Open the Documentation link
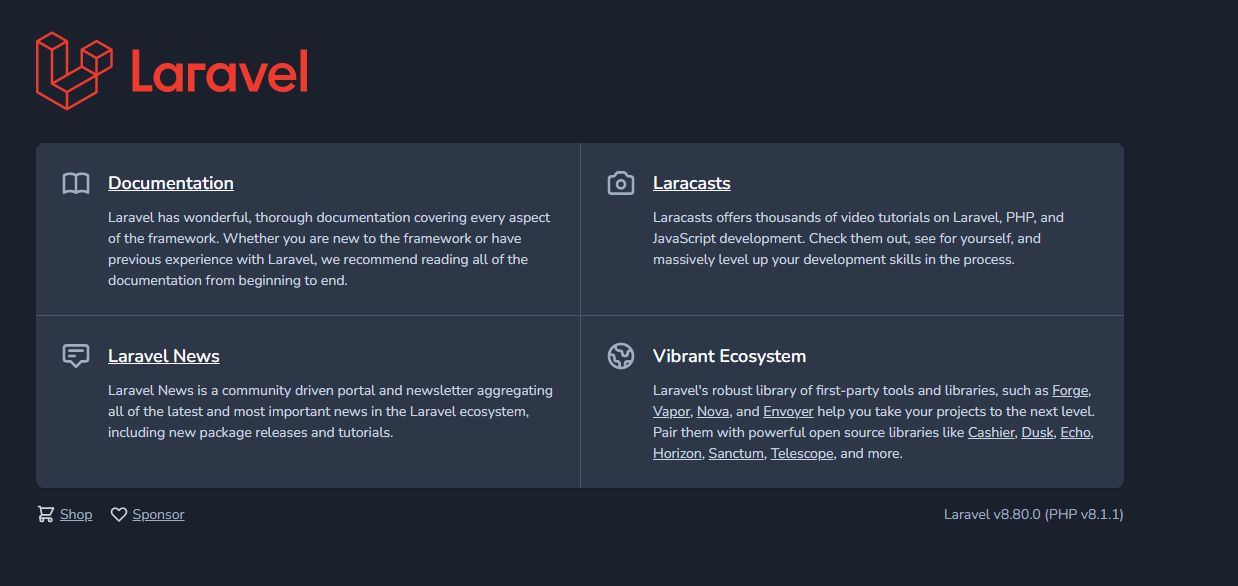The image size is (1238, 586). (x=171, y=183)
